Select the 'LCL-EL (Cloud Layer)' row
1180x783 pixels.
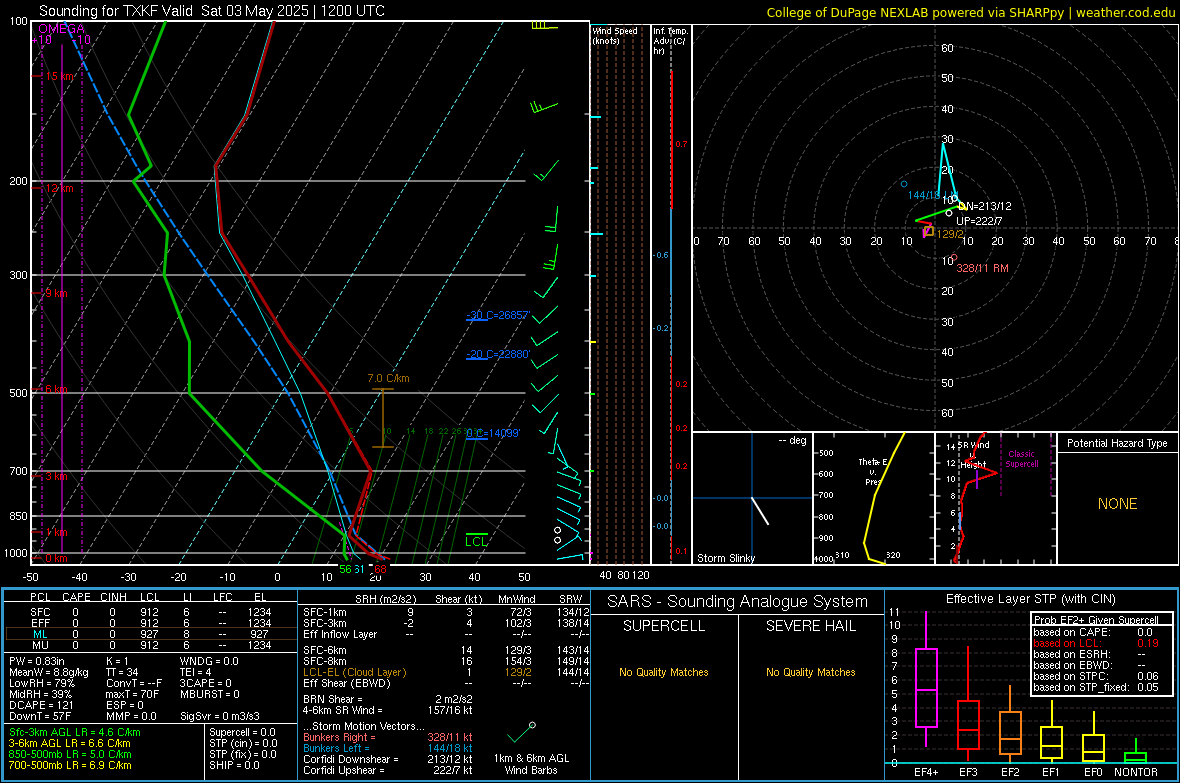point(446,672)
